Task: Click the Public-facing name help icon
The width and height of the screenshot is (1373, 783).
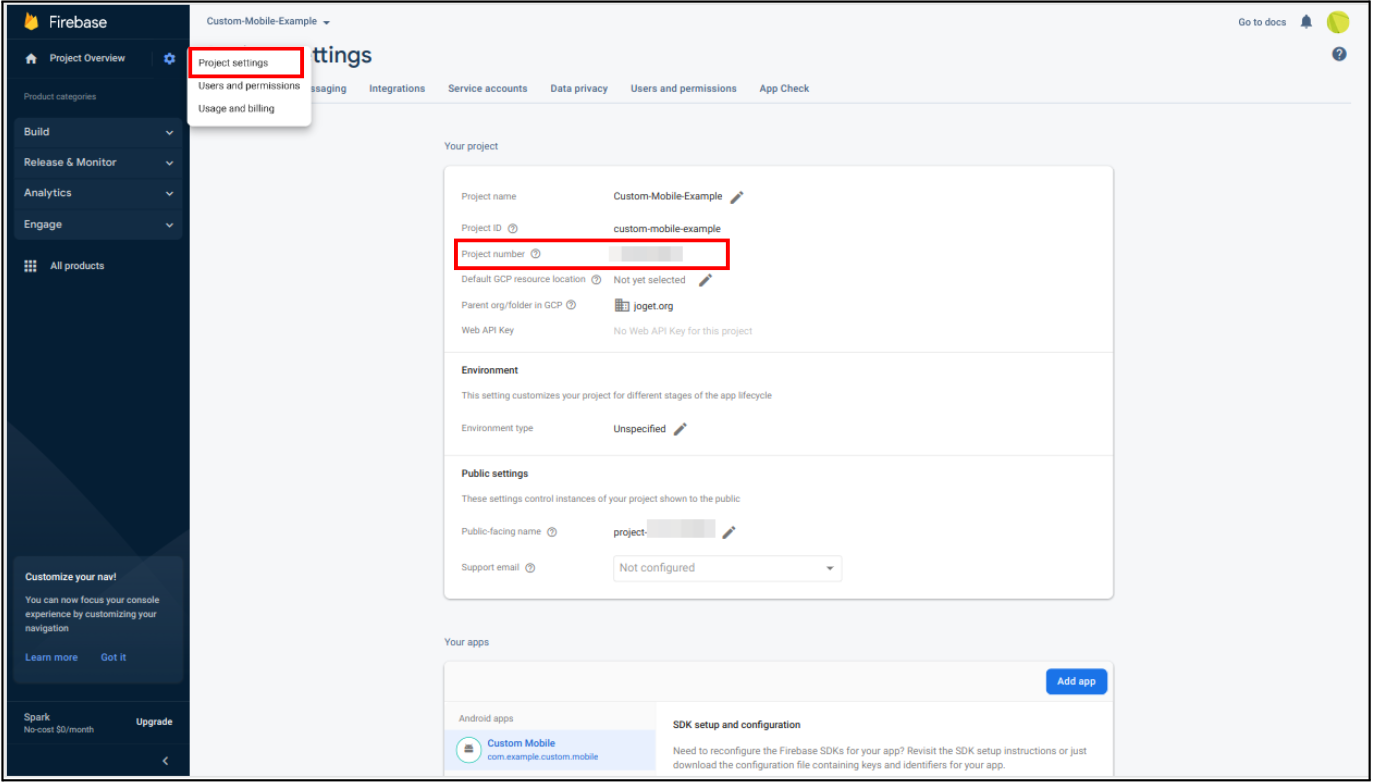Action: [x=552, y=532]
